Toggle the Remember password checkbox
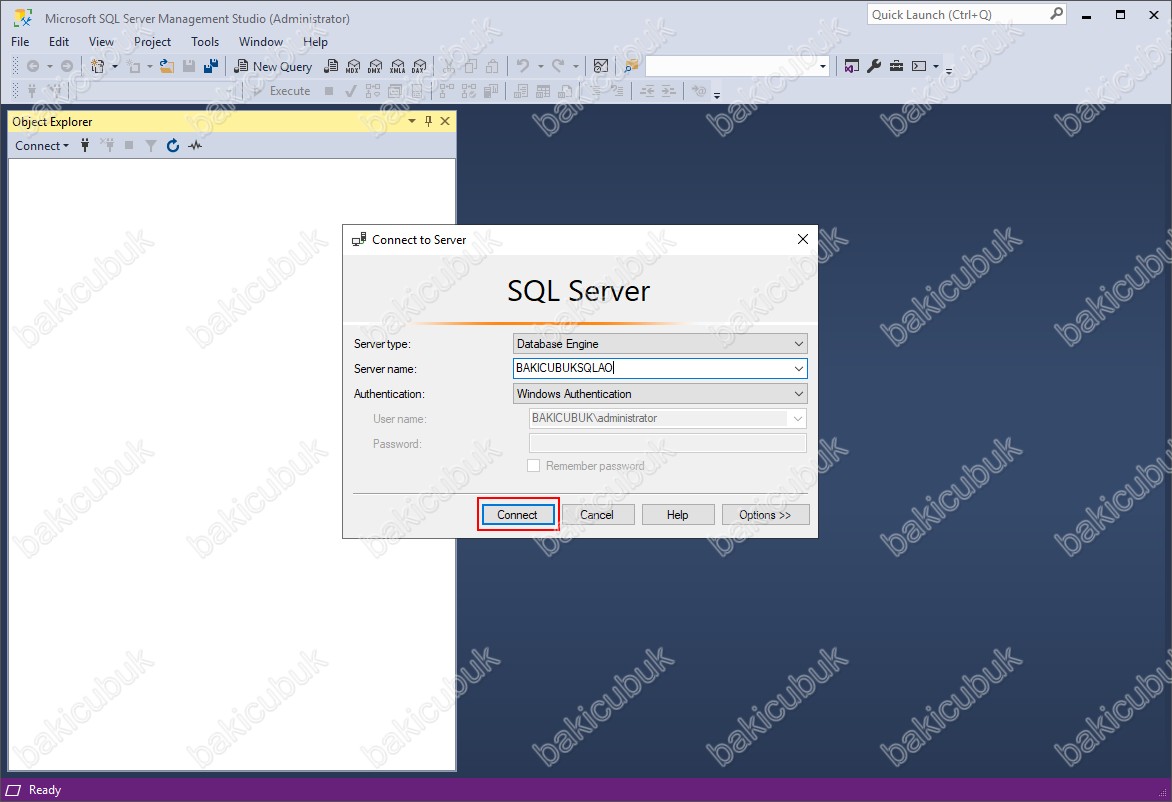The image size is (1172, 802). pos(534,466)
